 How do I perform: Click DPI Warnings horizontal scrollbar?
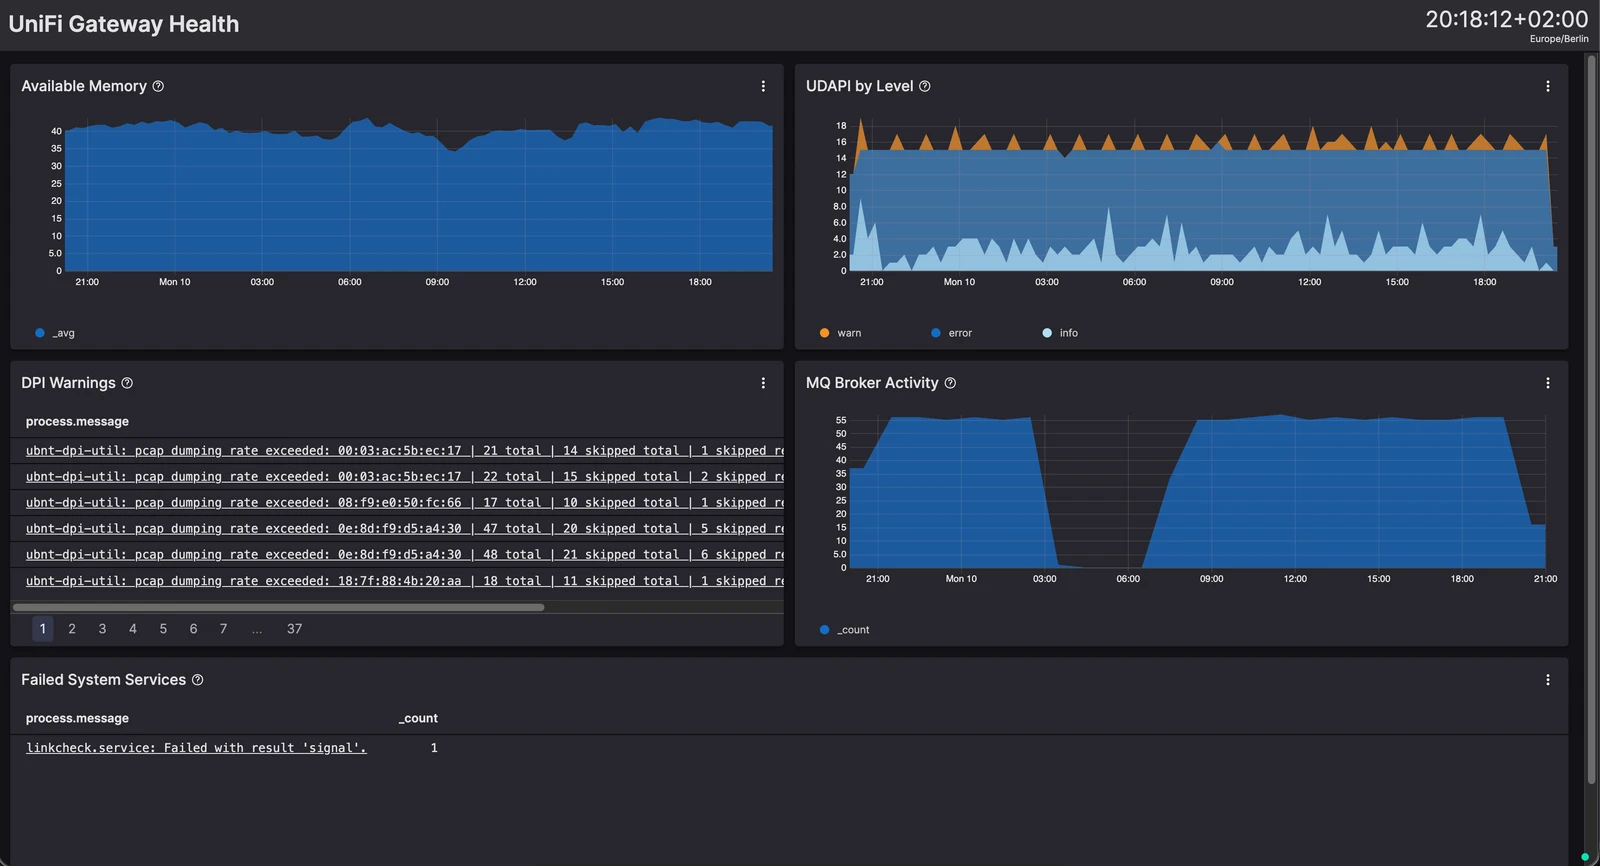pos(279,607)
